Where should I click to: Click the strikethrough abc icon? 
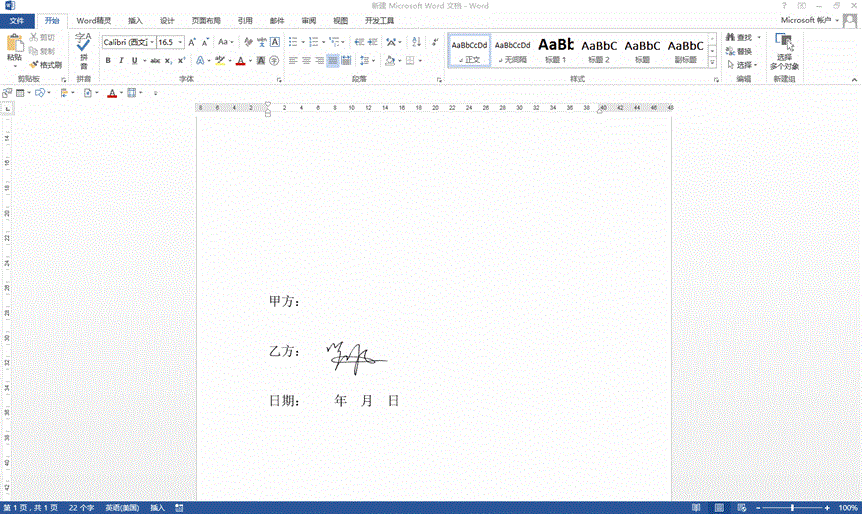click(154, 61)
